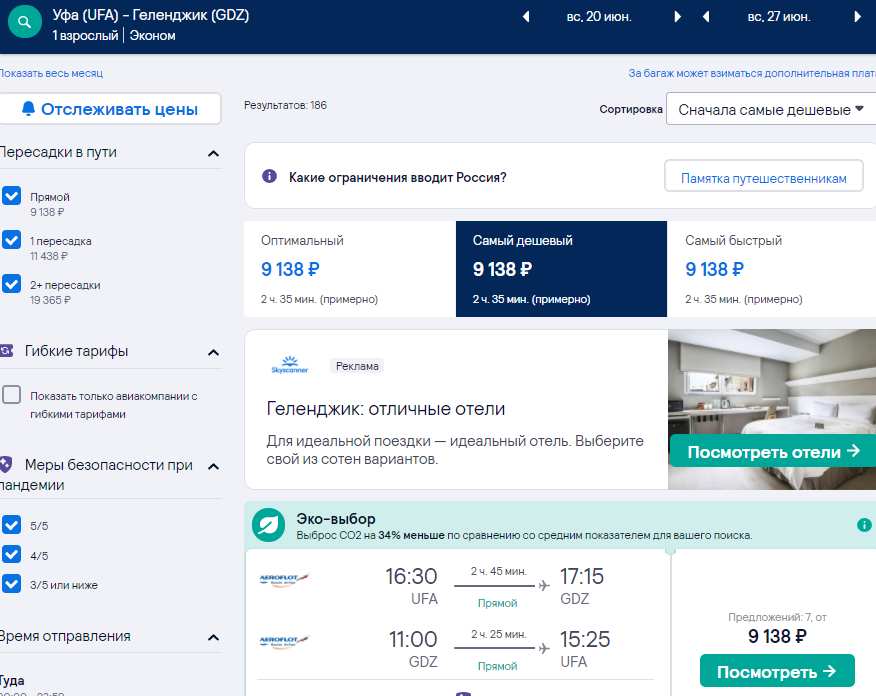This screenshot has width=876, height=696.
Task: Open the Сортировка dropdown
Action: (771, 109)
